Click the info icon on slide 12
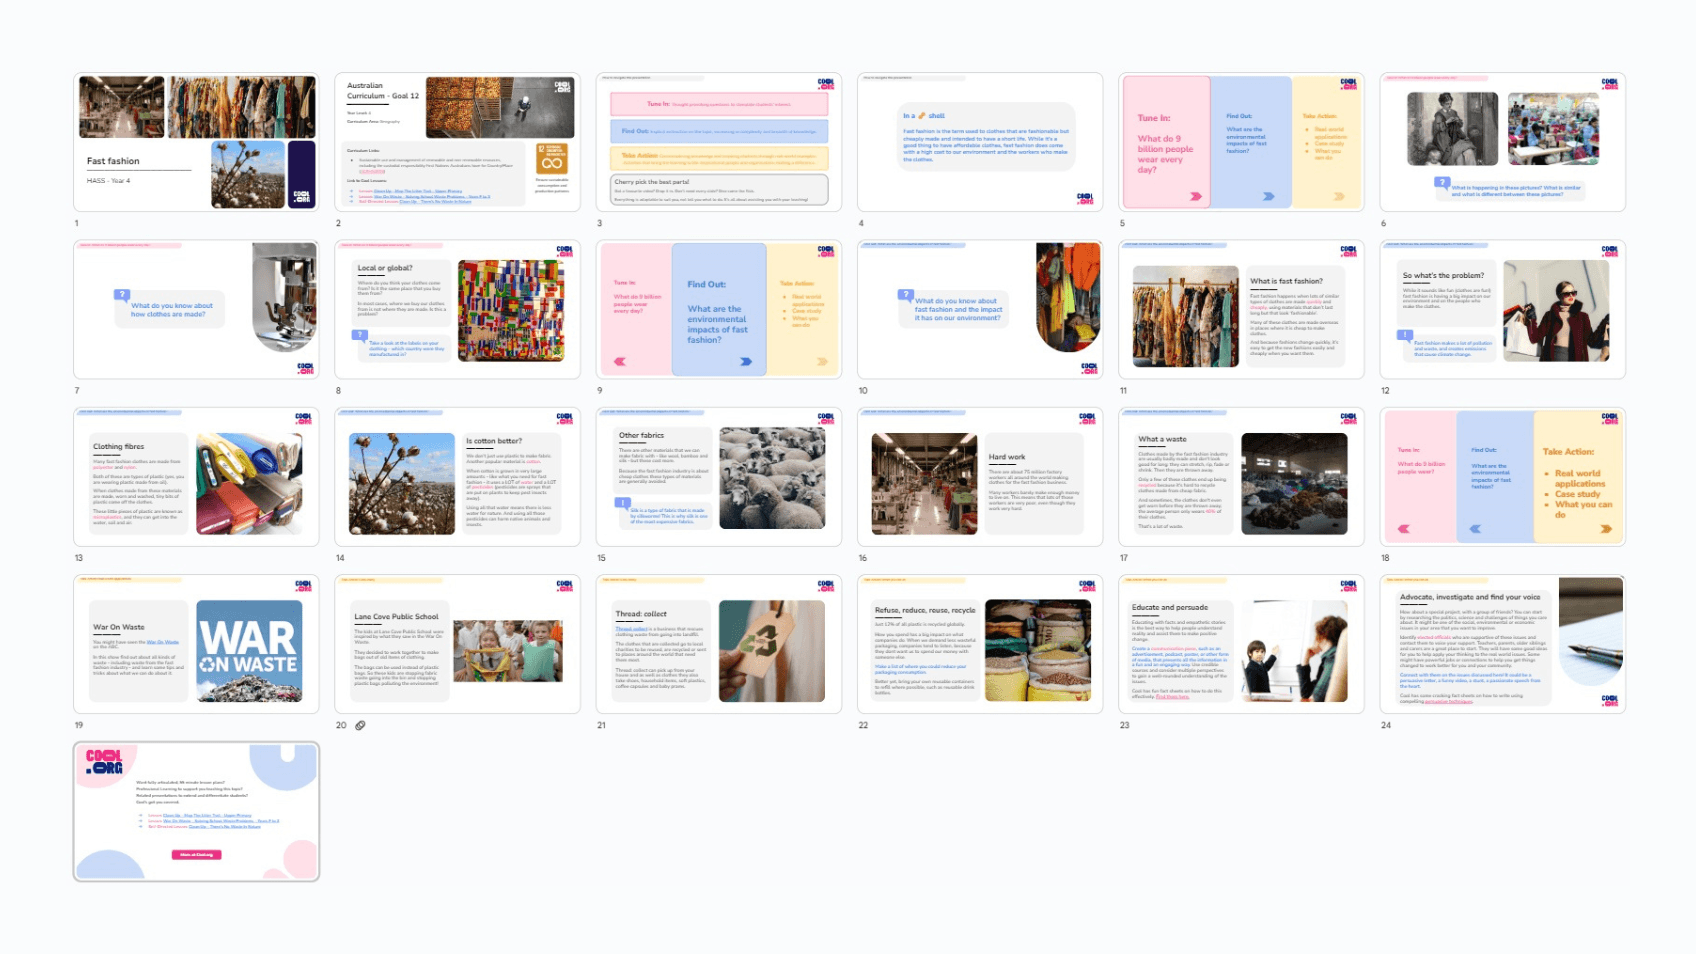 point(1405,334)
